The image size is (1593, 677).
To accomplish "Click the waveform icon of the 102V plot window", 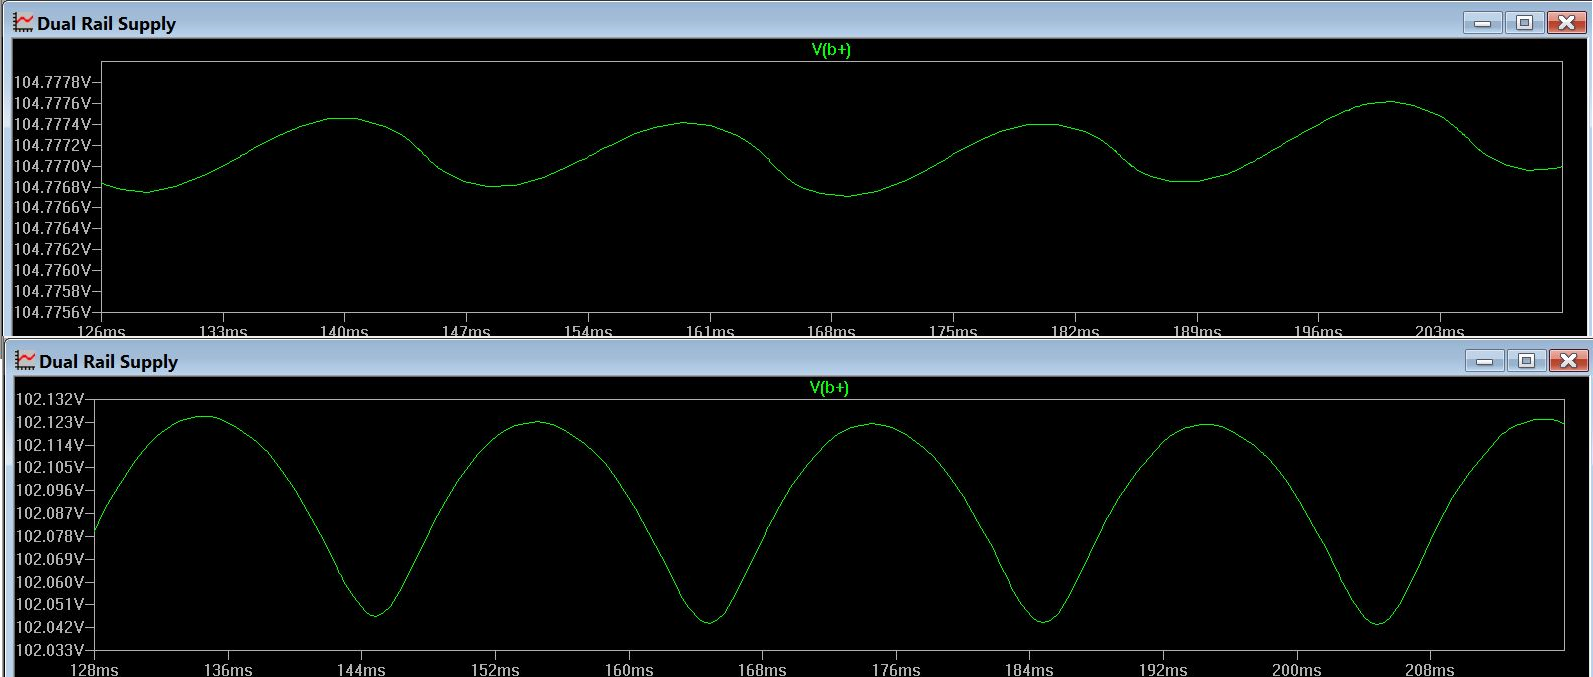I will tap(24, 361).
